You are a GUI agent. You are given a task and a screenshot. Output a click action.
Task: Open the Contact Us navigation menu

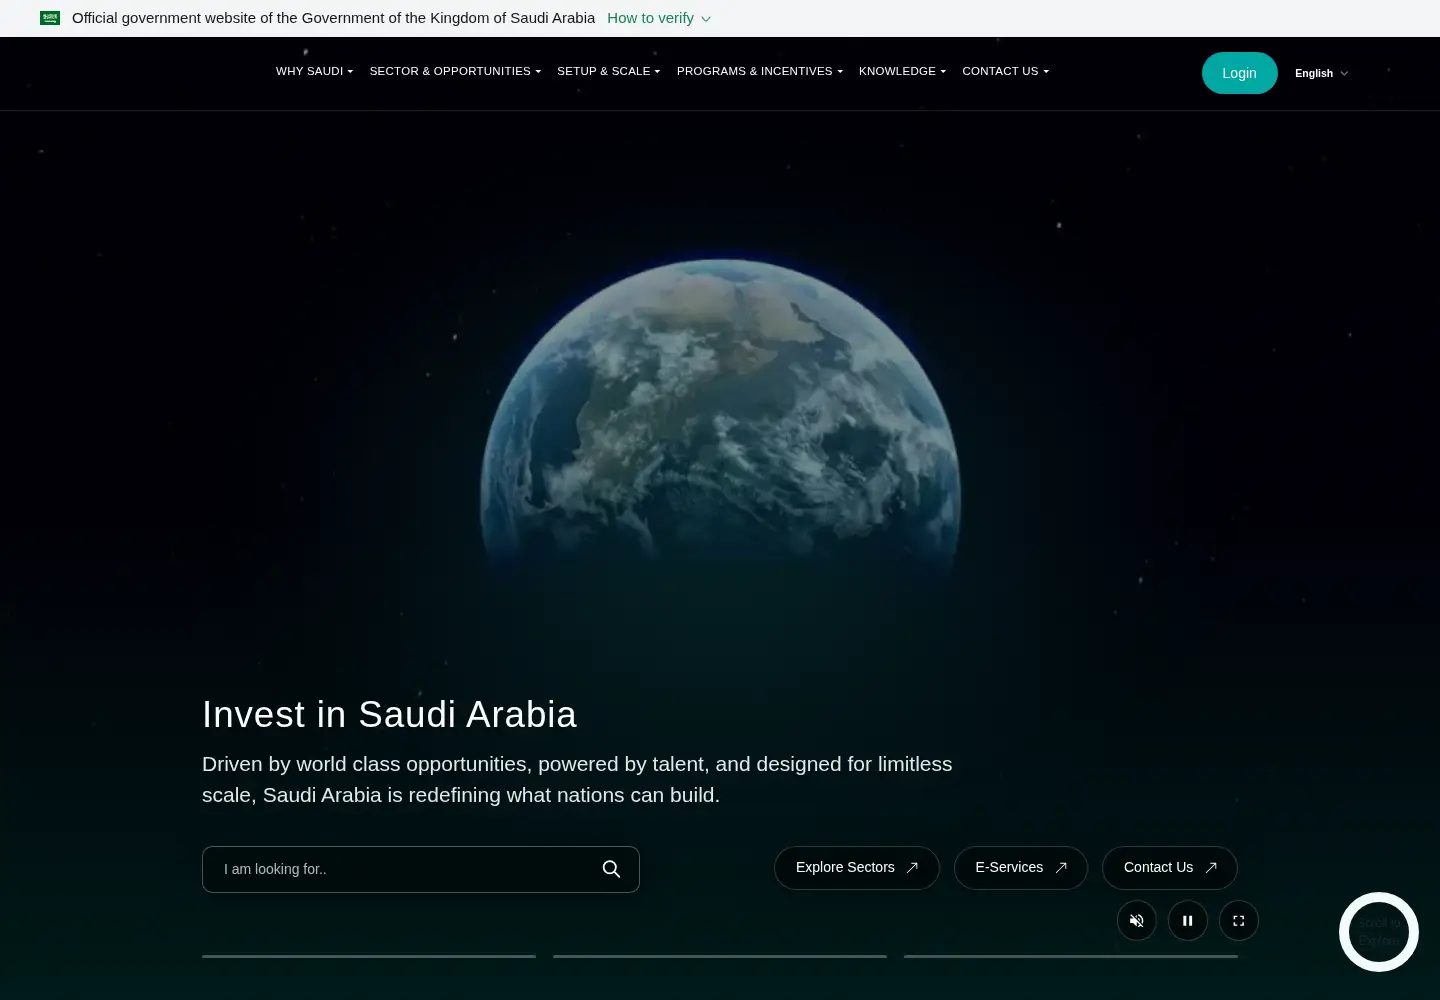(x=1005, y=71)
